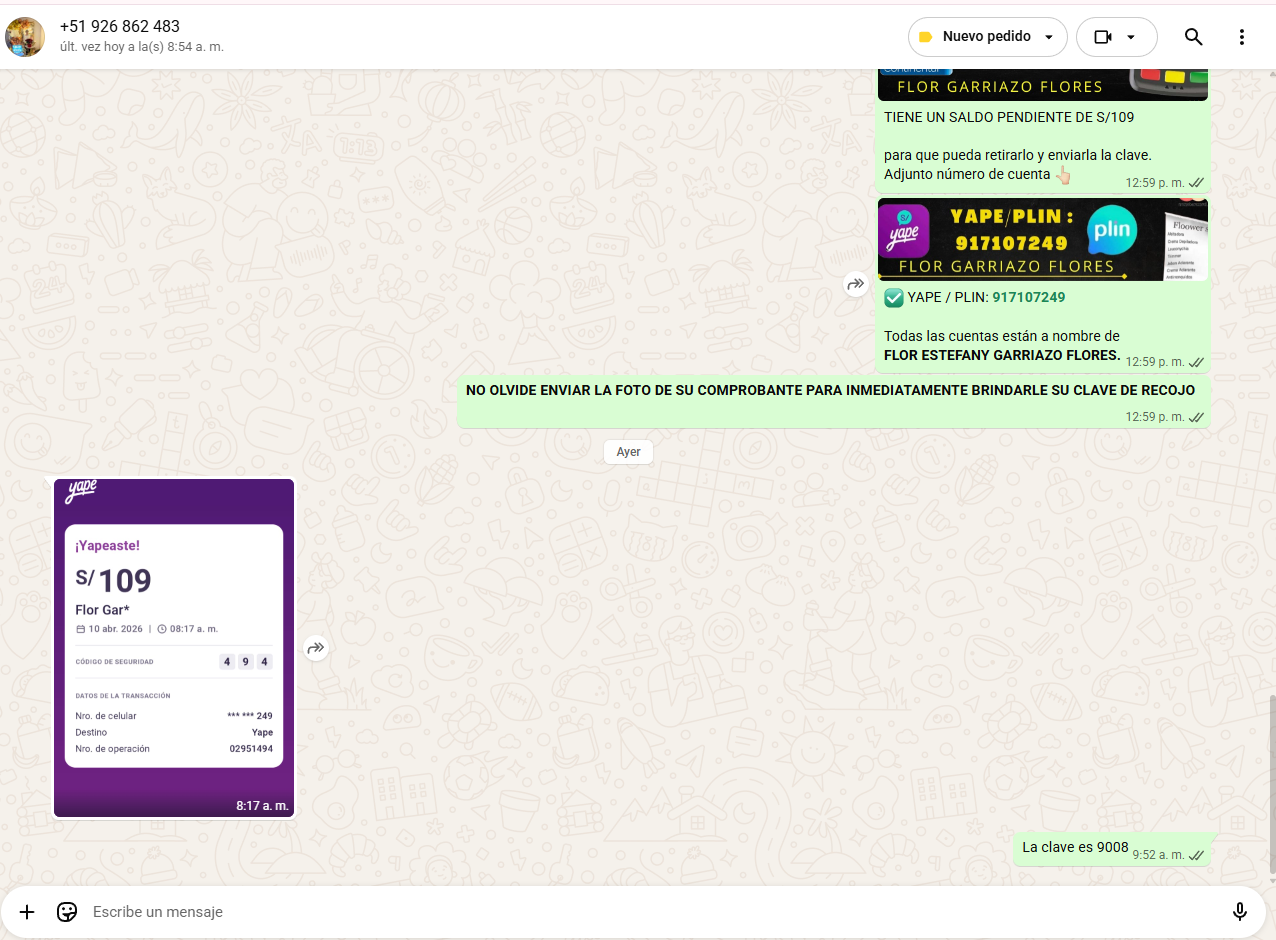Open contact info for +51 926 862 483
1276x940 pixels.
pyautogui.click(x=120, y=27)
